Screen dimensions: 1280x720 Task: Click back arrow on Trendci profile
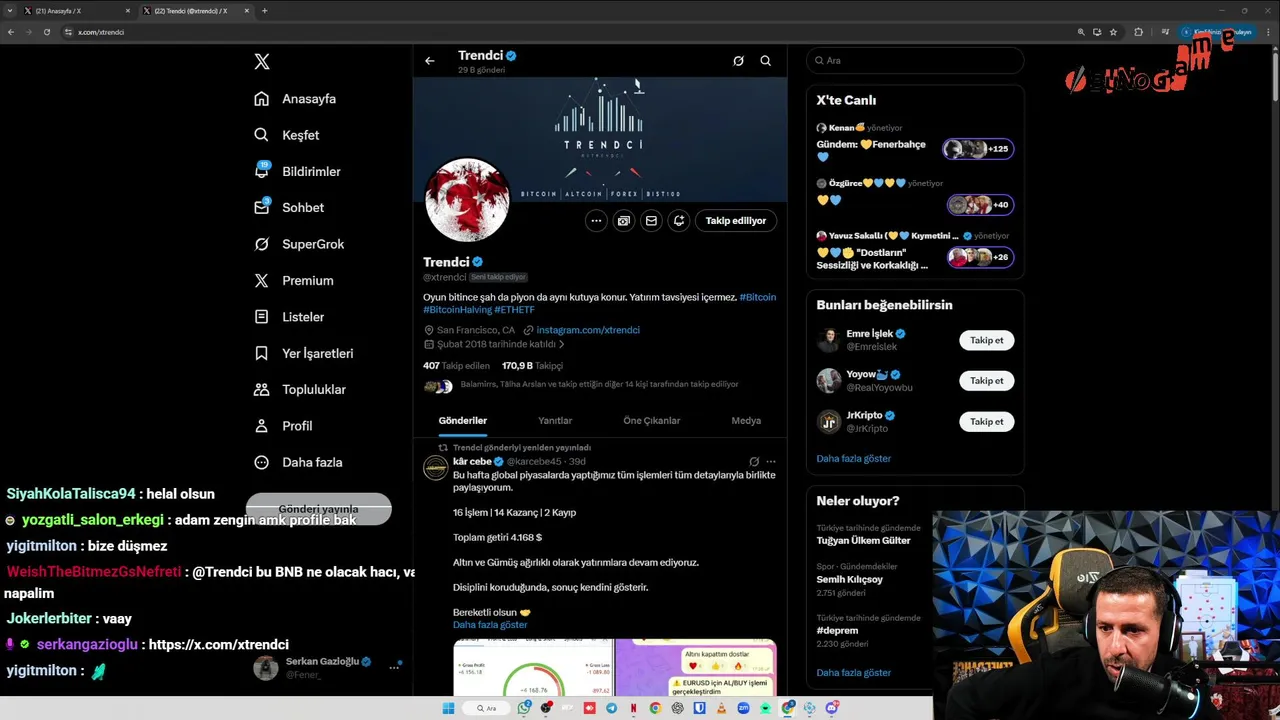click(430, 61)
